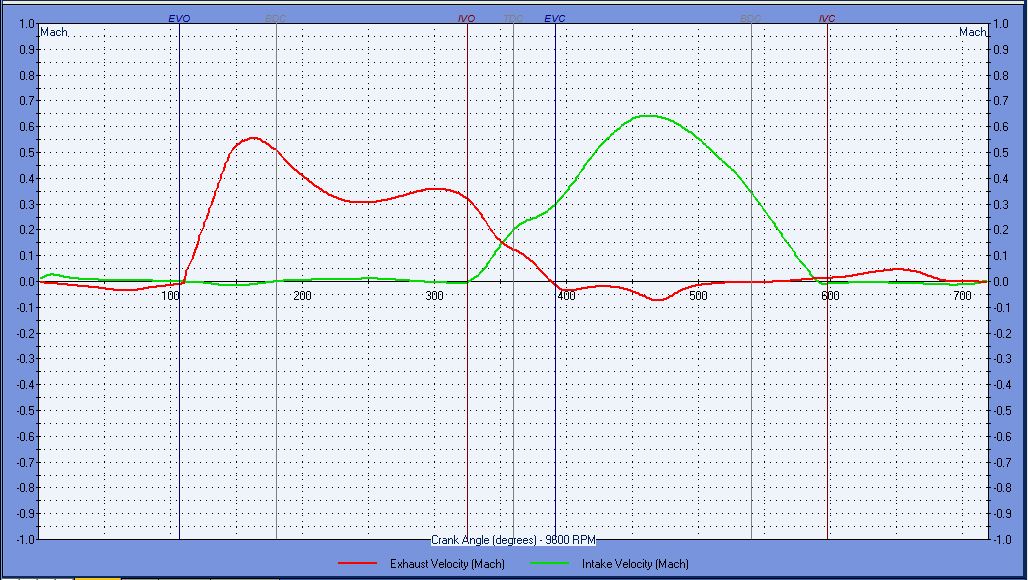1028x580 pixels.
Task: Click the 100 tick label on crank axis
Action: pyautogui.click(x=170, y=296)
